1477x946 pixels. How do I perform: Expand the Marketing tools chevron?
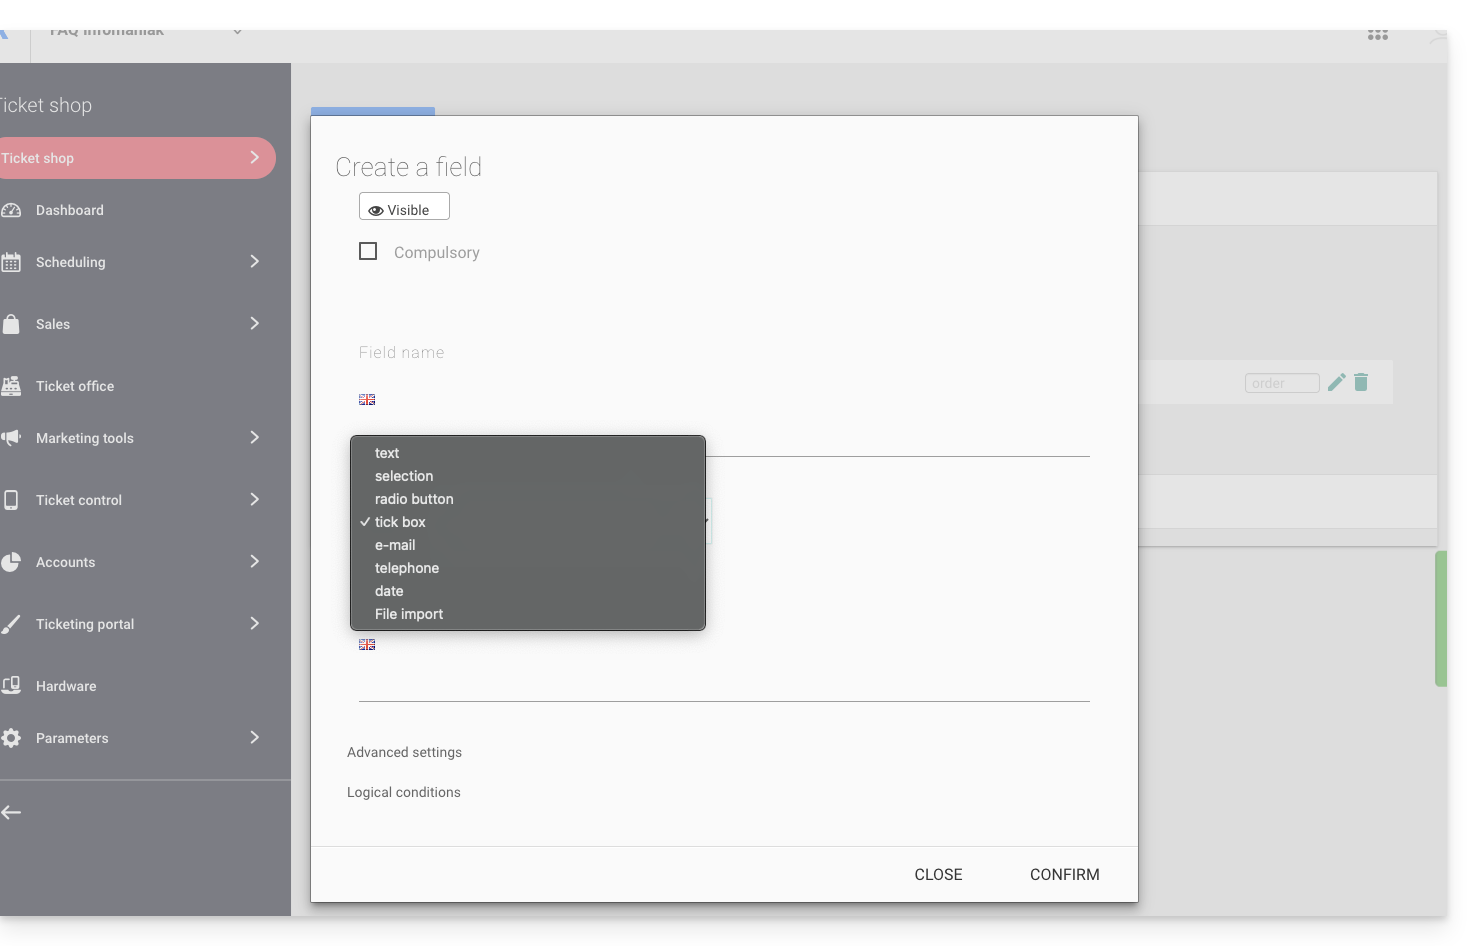pos(254,438)
